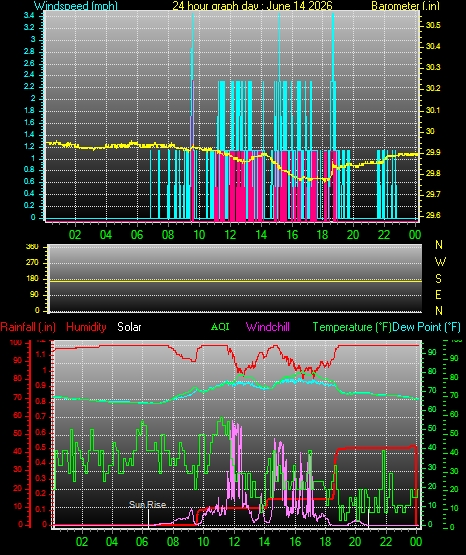The image size is (466, 555).
Task: Click '2.2' on the windspeed axis
Action: tap(29, 86)
